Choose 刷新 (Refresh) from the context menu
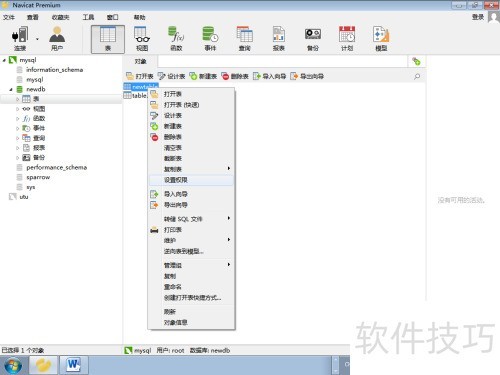This screenshot has width=500, height=375. 191,312
